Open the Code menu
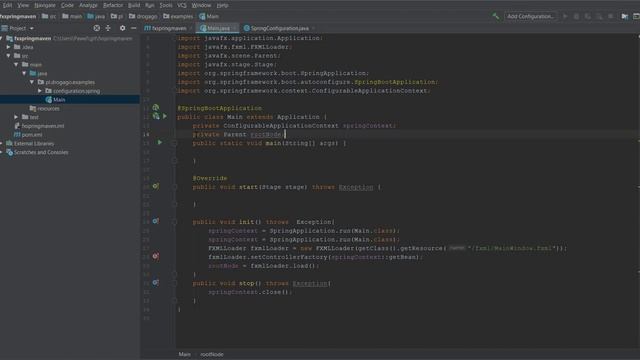Viewport: 640px width, 360px height. click(67, 5)
